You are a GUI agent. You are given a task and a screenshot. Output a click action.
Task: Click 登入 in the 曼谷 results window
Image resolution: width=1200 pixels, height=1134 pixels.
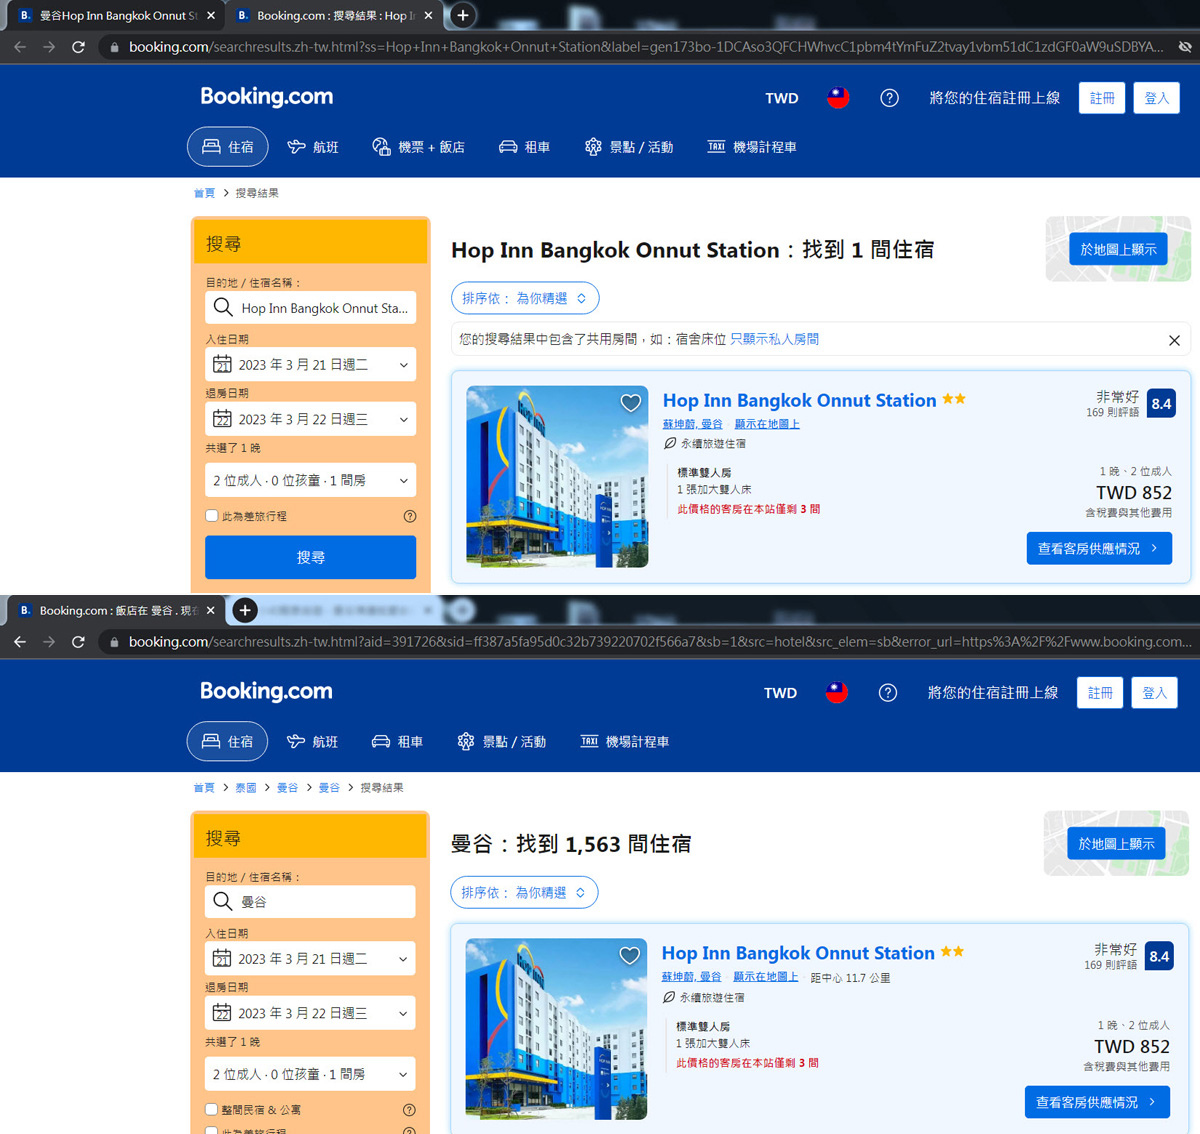[x=1155, y=692]
